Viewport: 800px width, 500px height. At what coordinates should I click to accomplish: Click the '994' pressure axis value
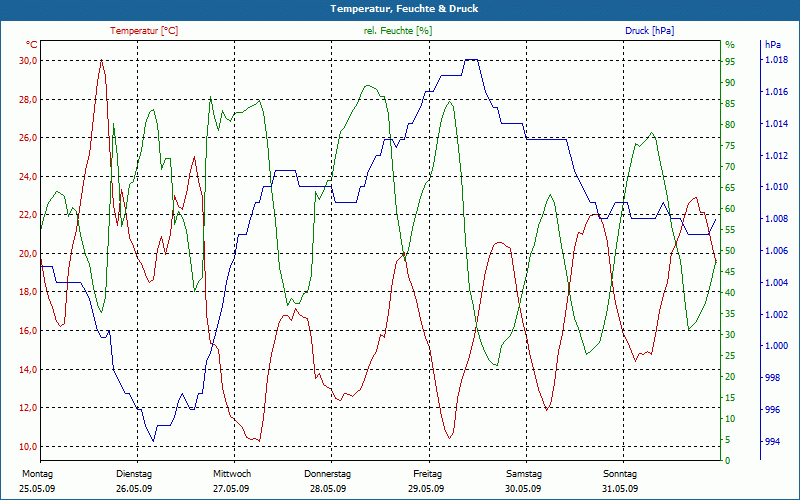click(773, 441)
